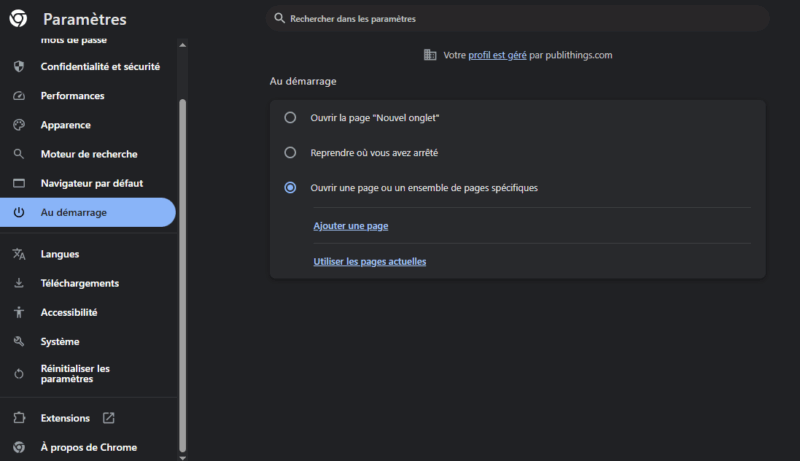Click the Ajouter une page link
Screen dimensions: 800x461
[351, 226]
